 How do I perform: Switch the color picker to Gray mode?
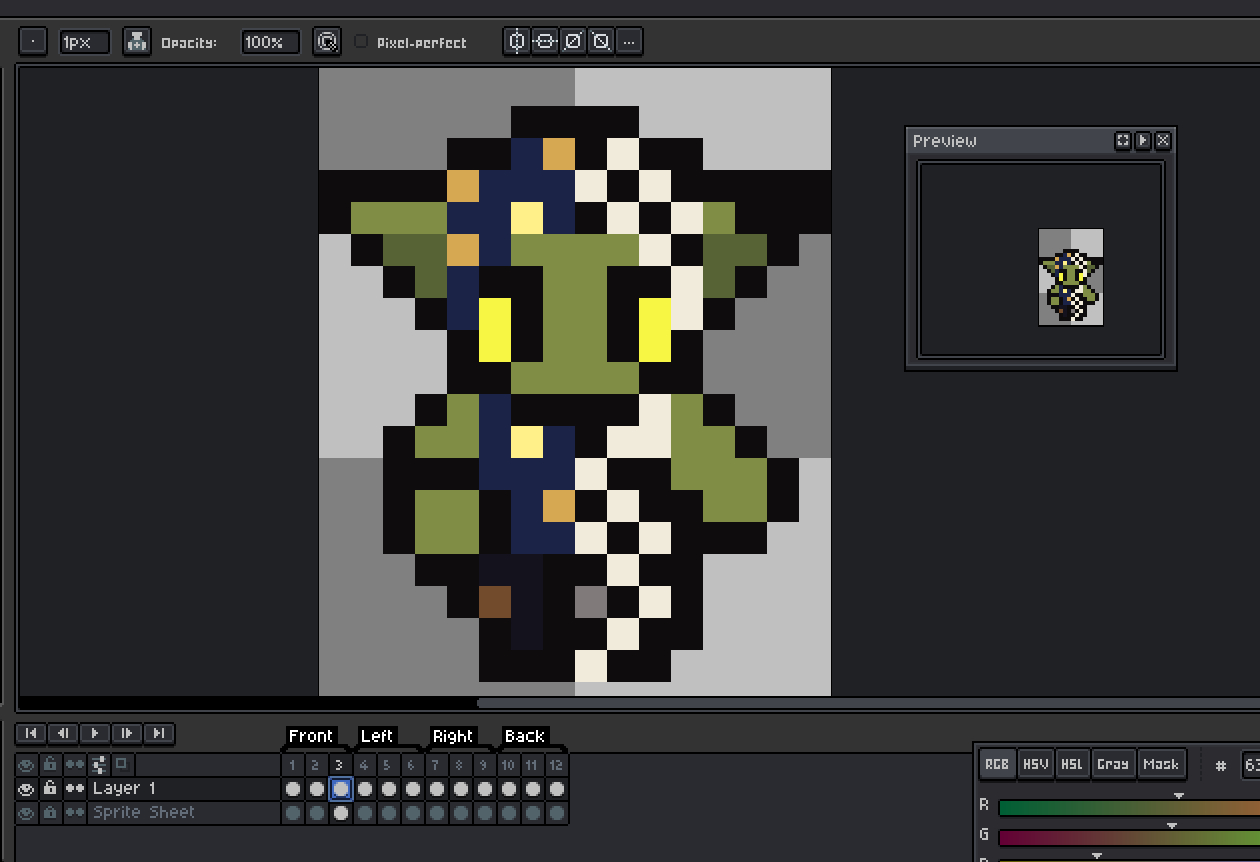pos(1112,764)
